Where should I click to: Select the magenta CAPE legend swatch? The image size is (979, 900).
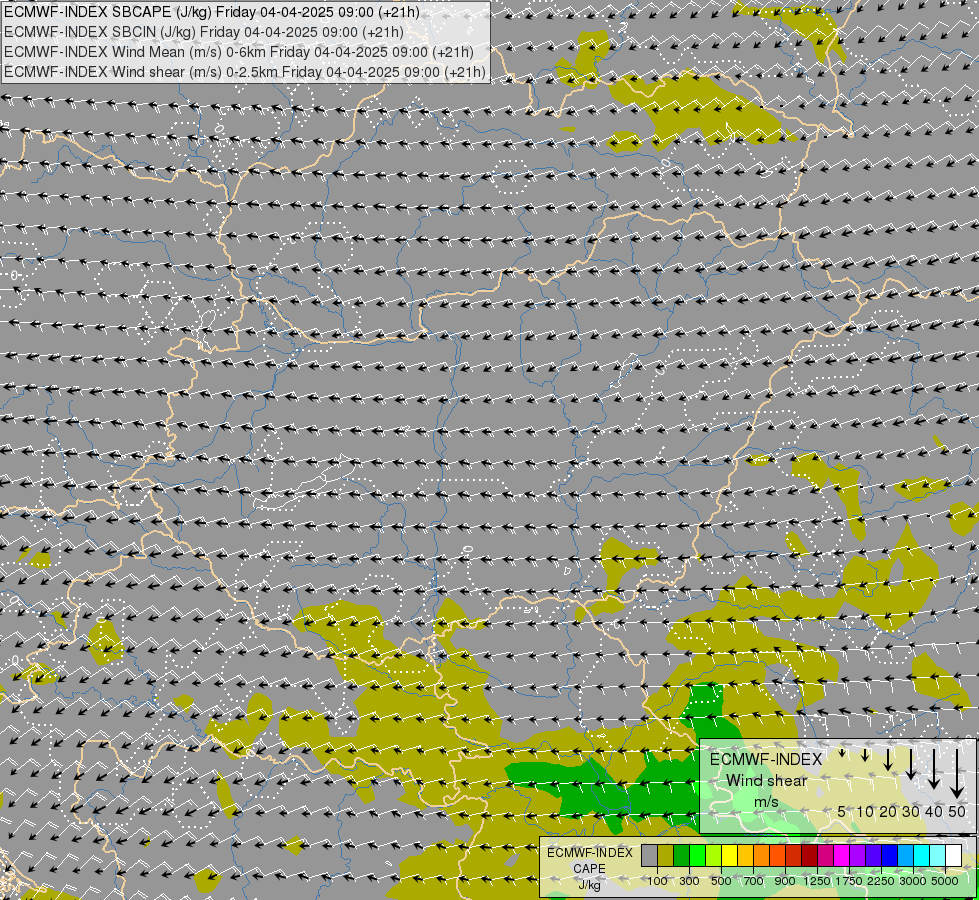coord(842,855)
